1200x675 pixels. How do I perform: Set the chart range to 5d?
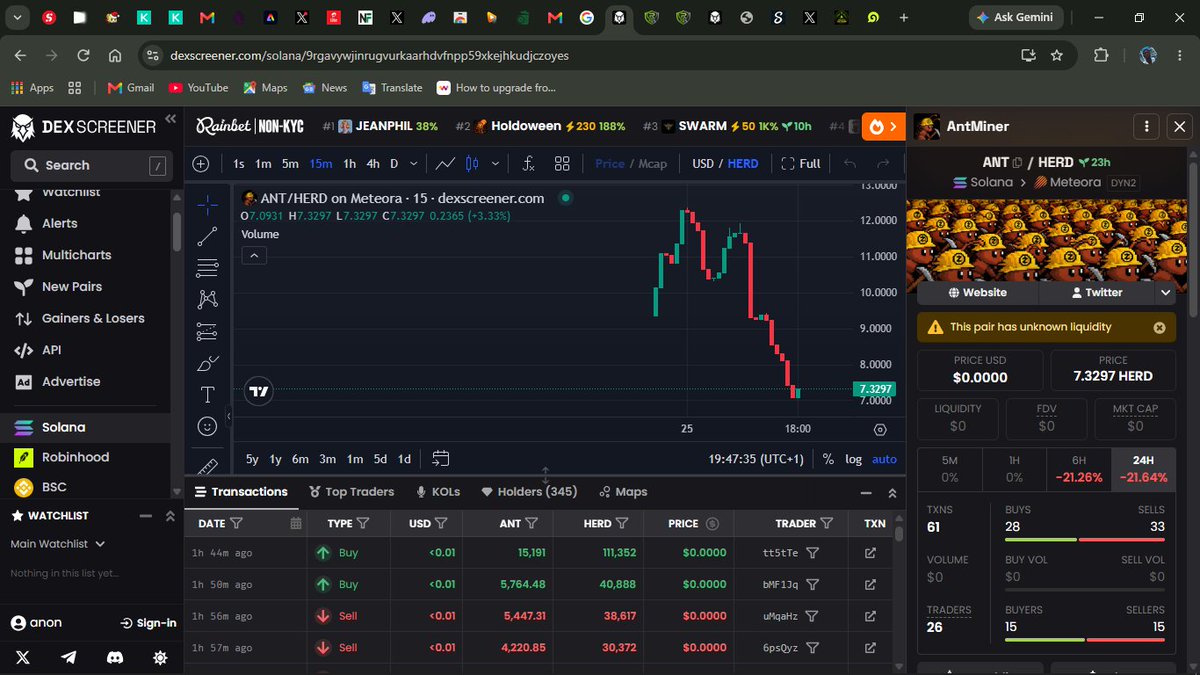coord(380,459)
